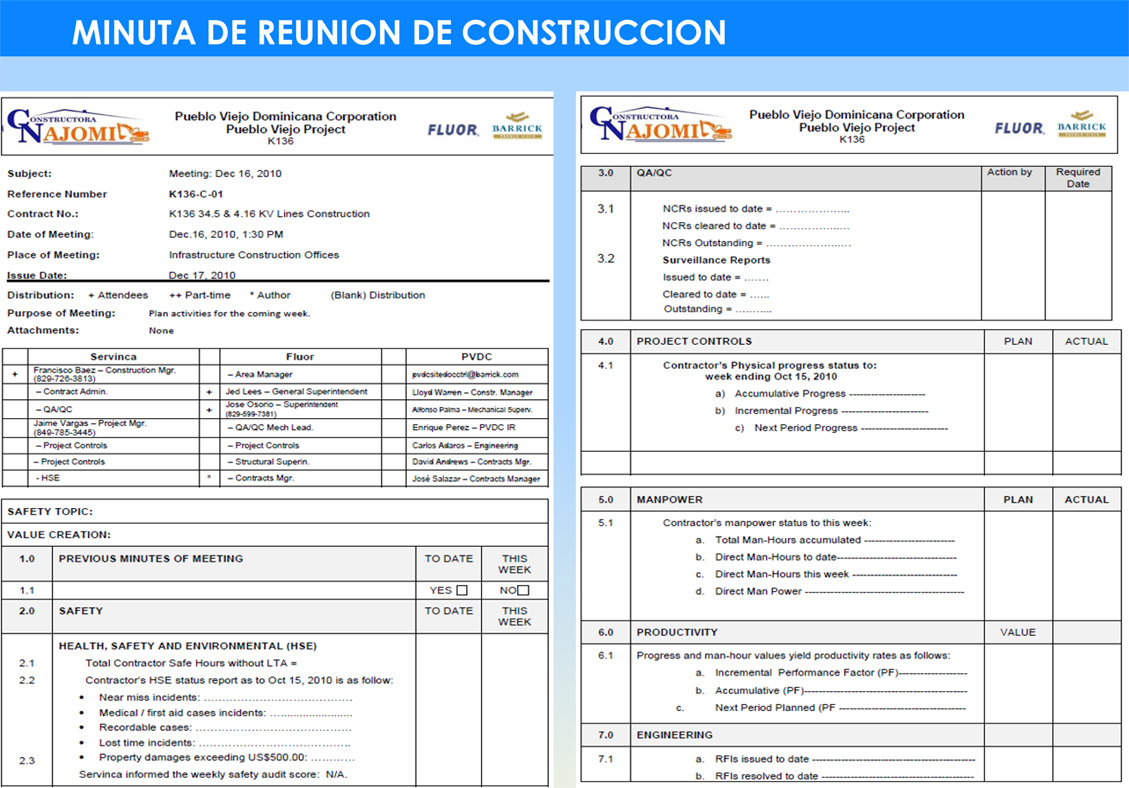Click the FLUOR logo on the QA/QC page

[1020, 128]
